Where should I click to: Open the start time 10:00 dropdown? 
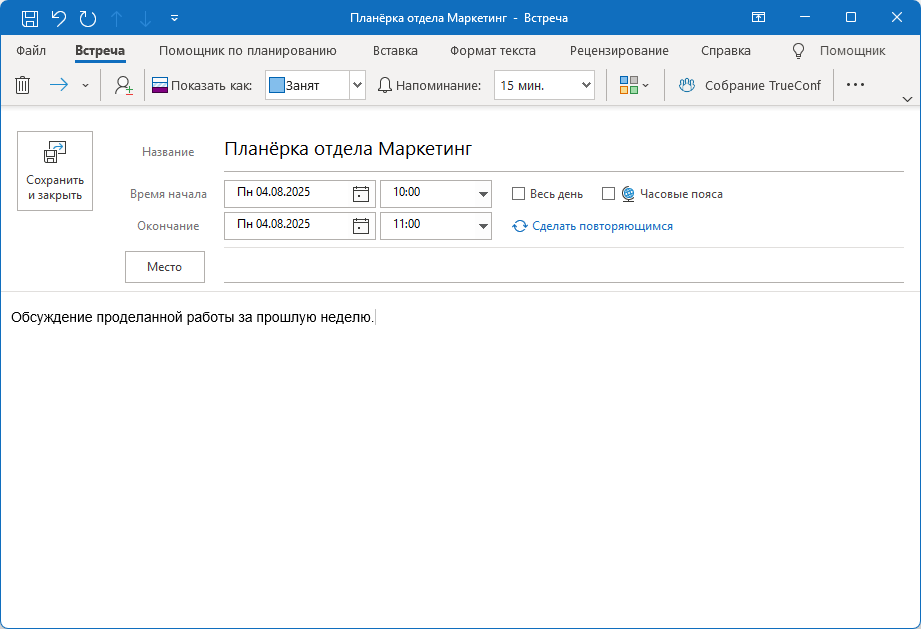click(x=483, y=194)
